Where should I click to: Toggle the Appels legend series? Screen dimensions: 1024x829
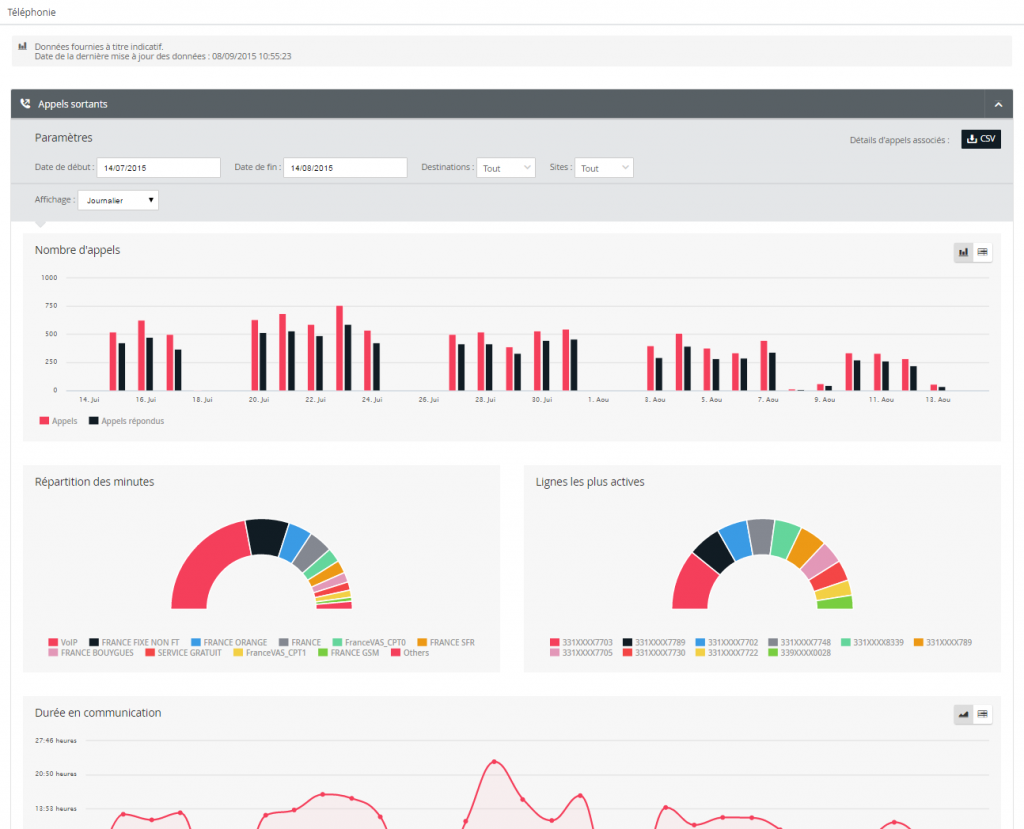coord(58,421)
